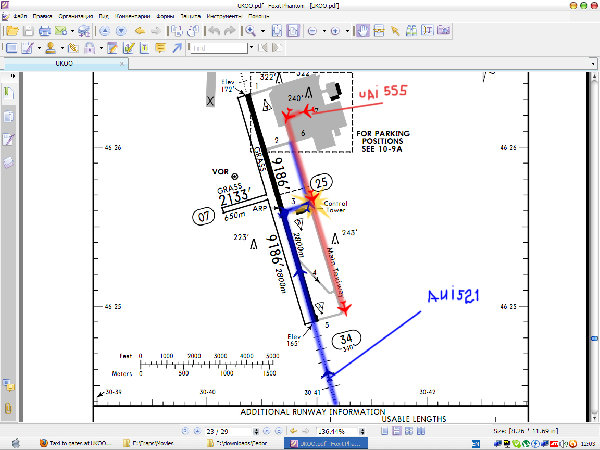600x450 pixels.
Task: Open the Stamp tool dropdown arrow
Action: (62, 48)
